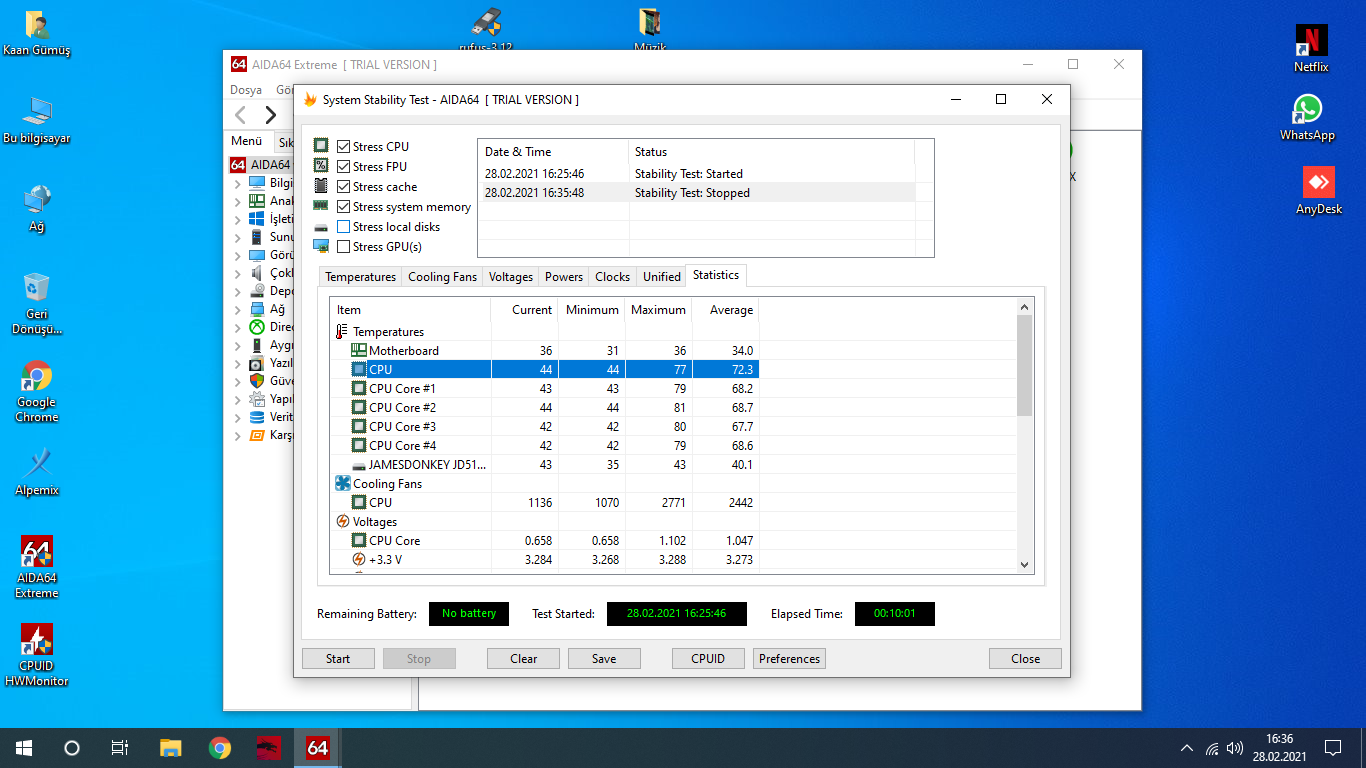Disable the Stress cache option
This screenshot has height=768, width=1366.
pos(344,187)
